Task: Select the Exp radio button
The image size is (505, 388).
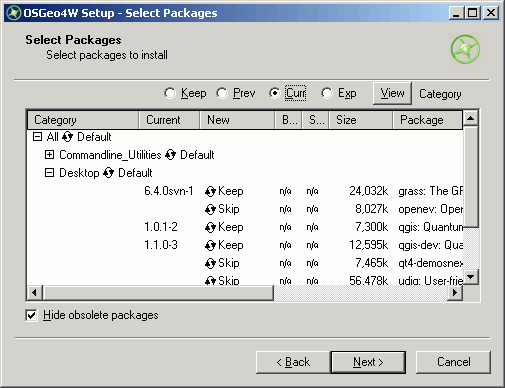Action: pyautogui.click(x=327, y=93)
